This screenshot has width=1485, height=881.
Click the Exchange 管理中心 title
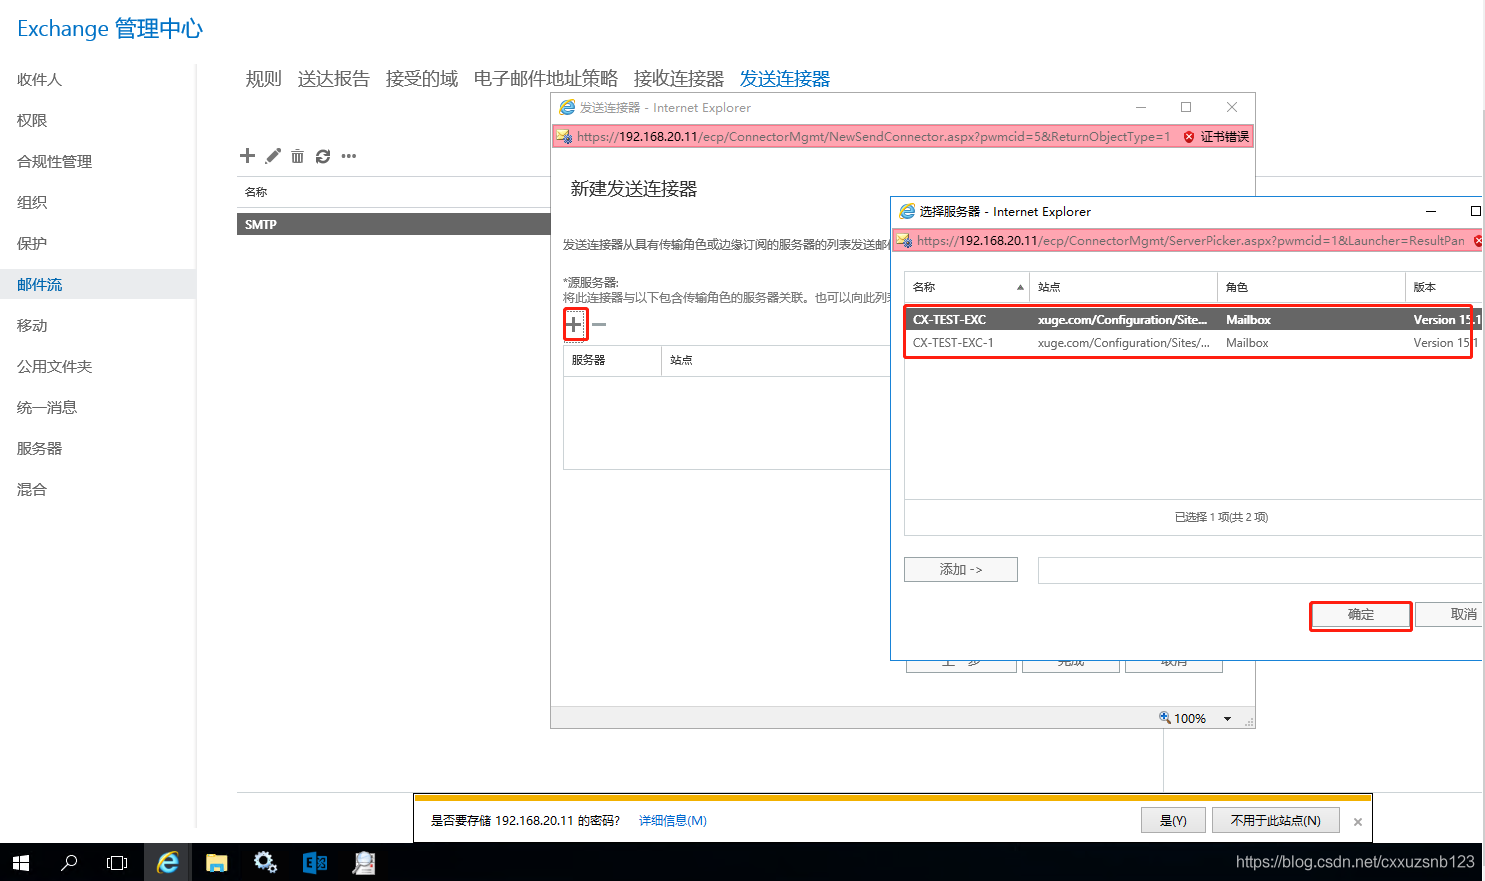(x=110, y=28)
